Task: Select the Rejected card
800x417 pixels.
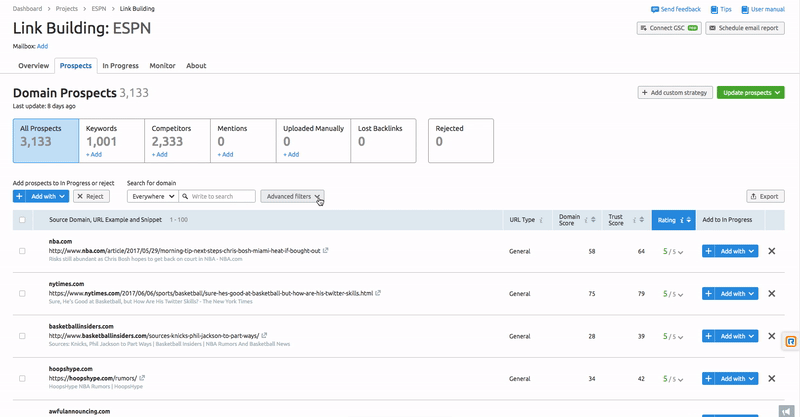Action: tap(461, 141)
